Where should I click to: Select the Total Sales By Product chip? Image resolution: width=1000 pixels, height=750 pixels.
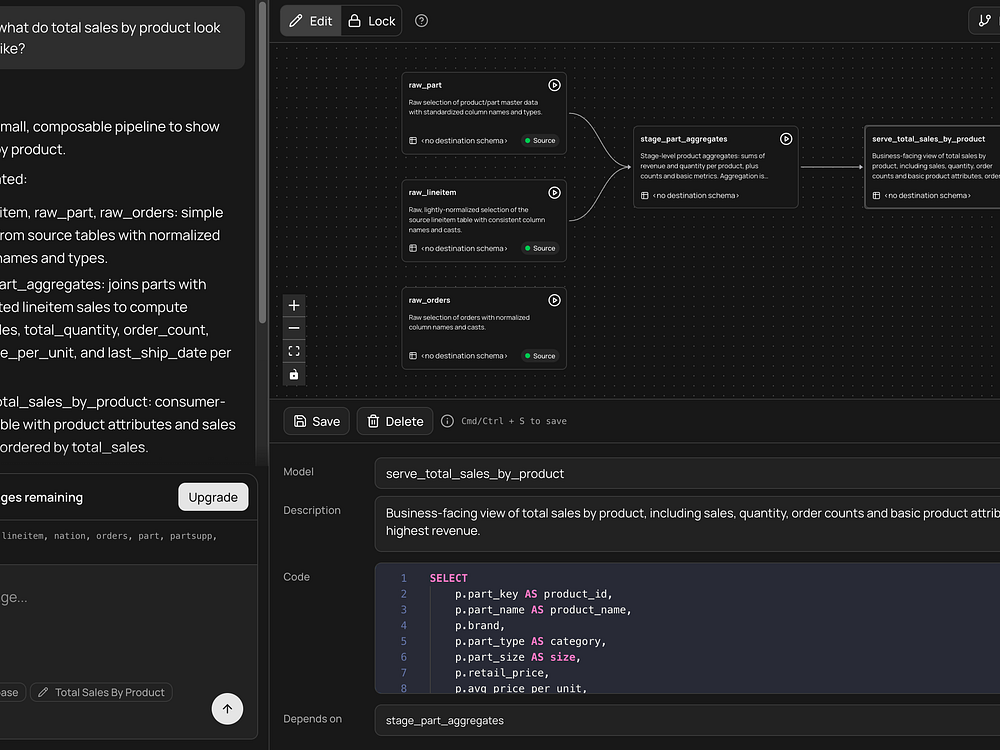pos(101,692)
